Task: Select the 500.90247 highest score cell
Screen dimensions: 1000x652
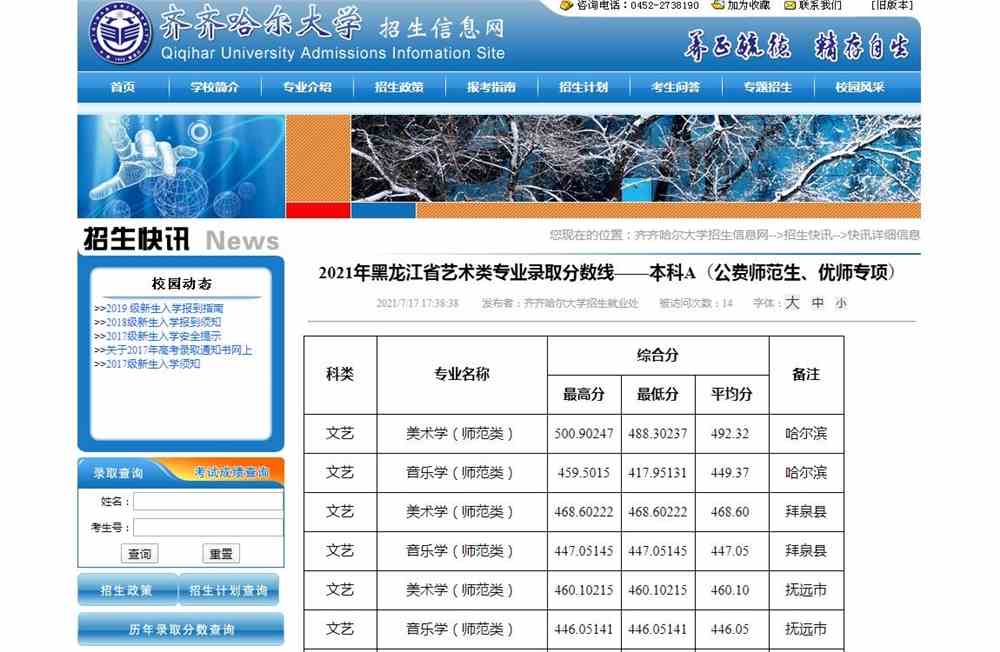Action: [584, 434]
